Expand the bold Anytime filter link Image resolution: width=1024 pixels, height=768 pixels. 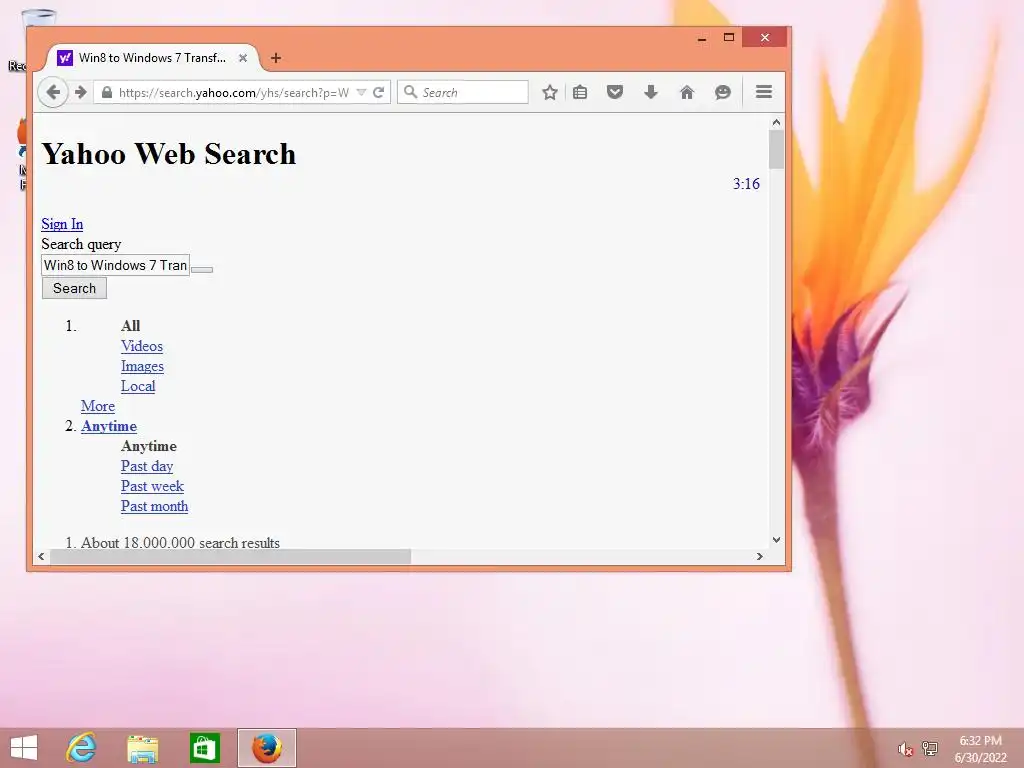click(x=109, y=426)
